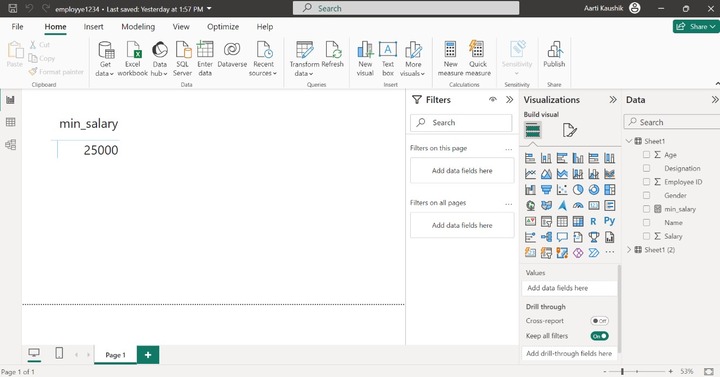Turn off Keep all filters toggle
The width and height of the screenshot is (720, 377).
(600, 336)
